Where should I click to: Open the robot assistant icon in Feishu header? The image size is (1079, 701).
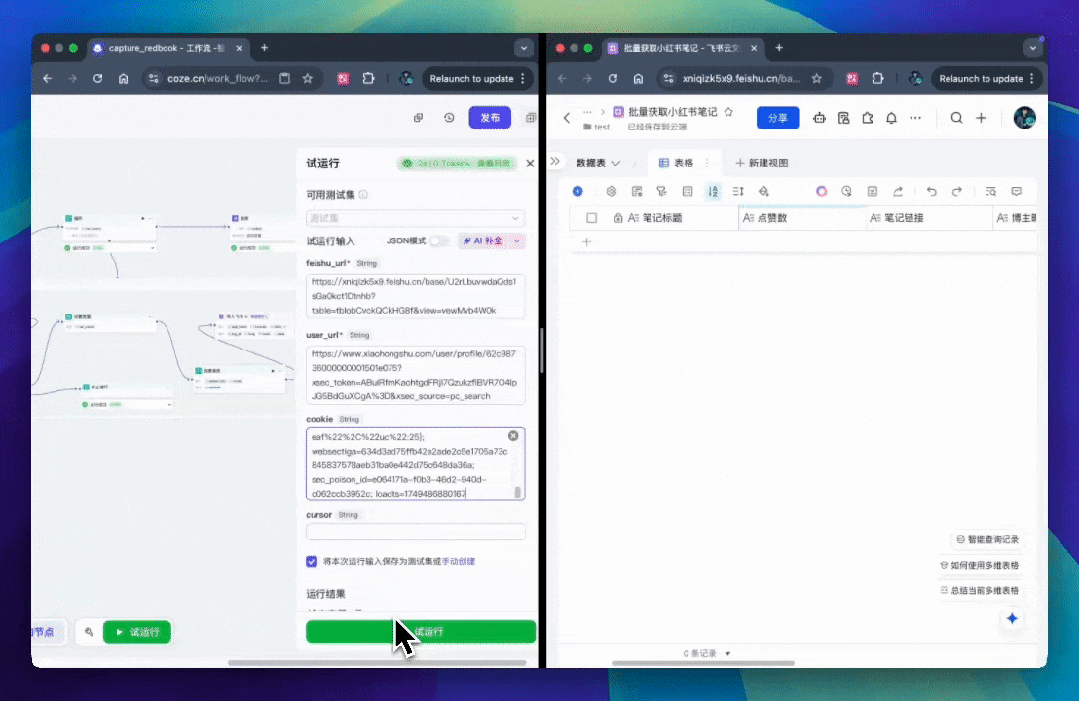[x=819, y=118]
